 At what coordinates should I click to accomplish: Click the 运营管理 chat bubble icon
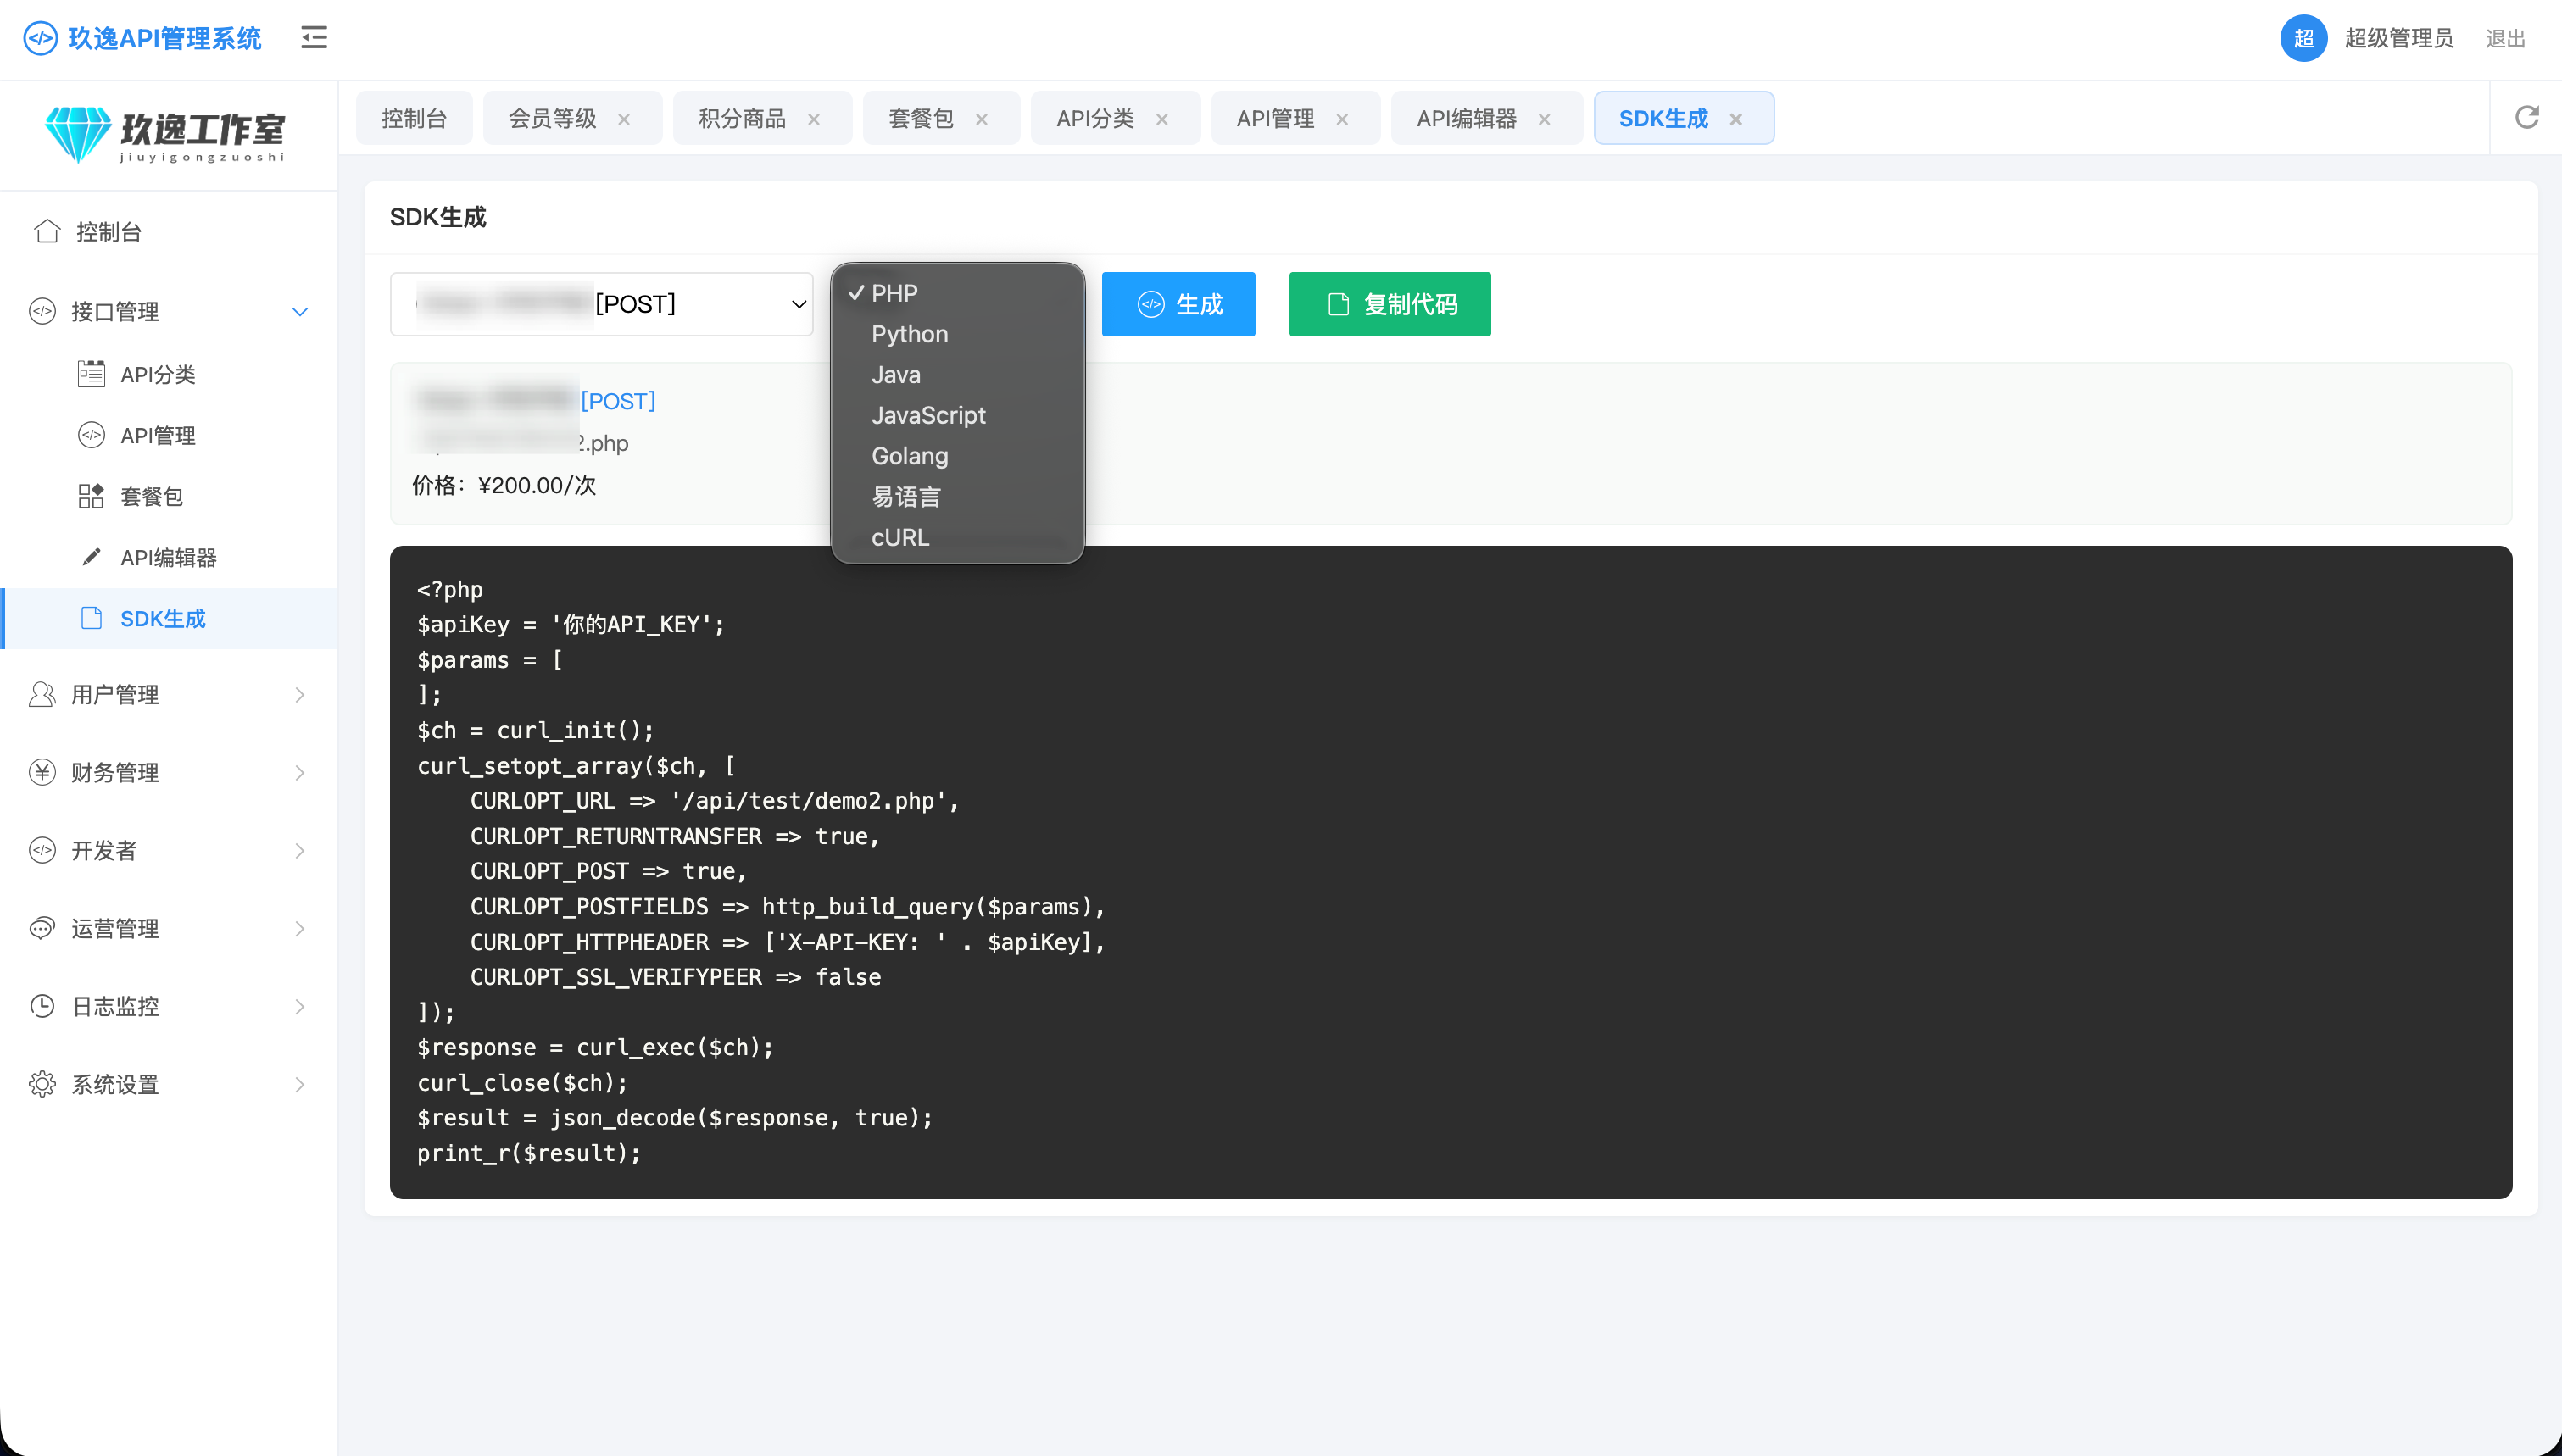(x=42, y=928)
